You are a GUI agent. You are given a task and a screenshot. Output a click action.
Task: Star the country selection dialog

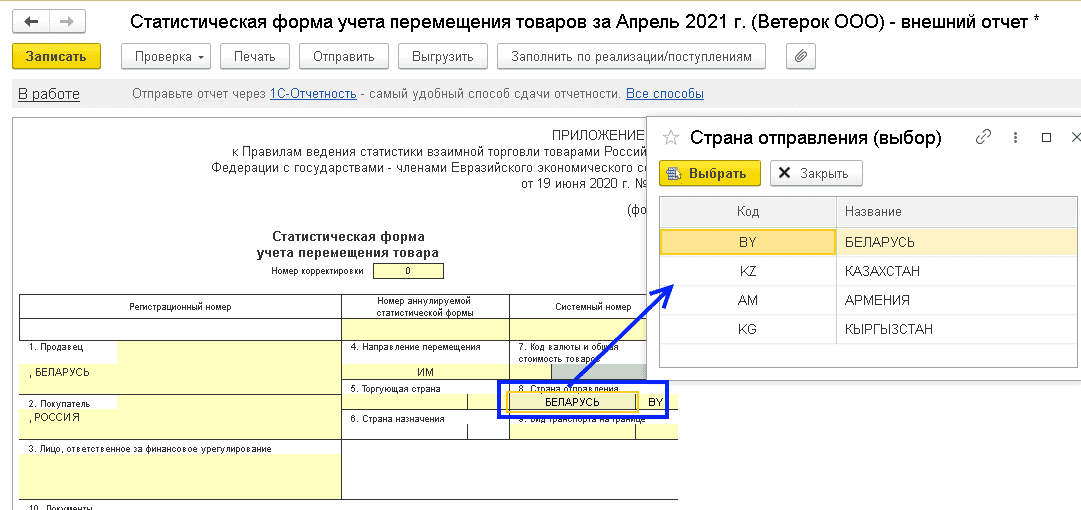(672, 138)
